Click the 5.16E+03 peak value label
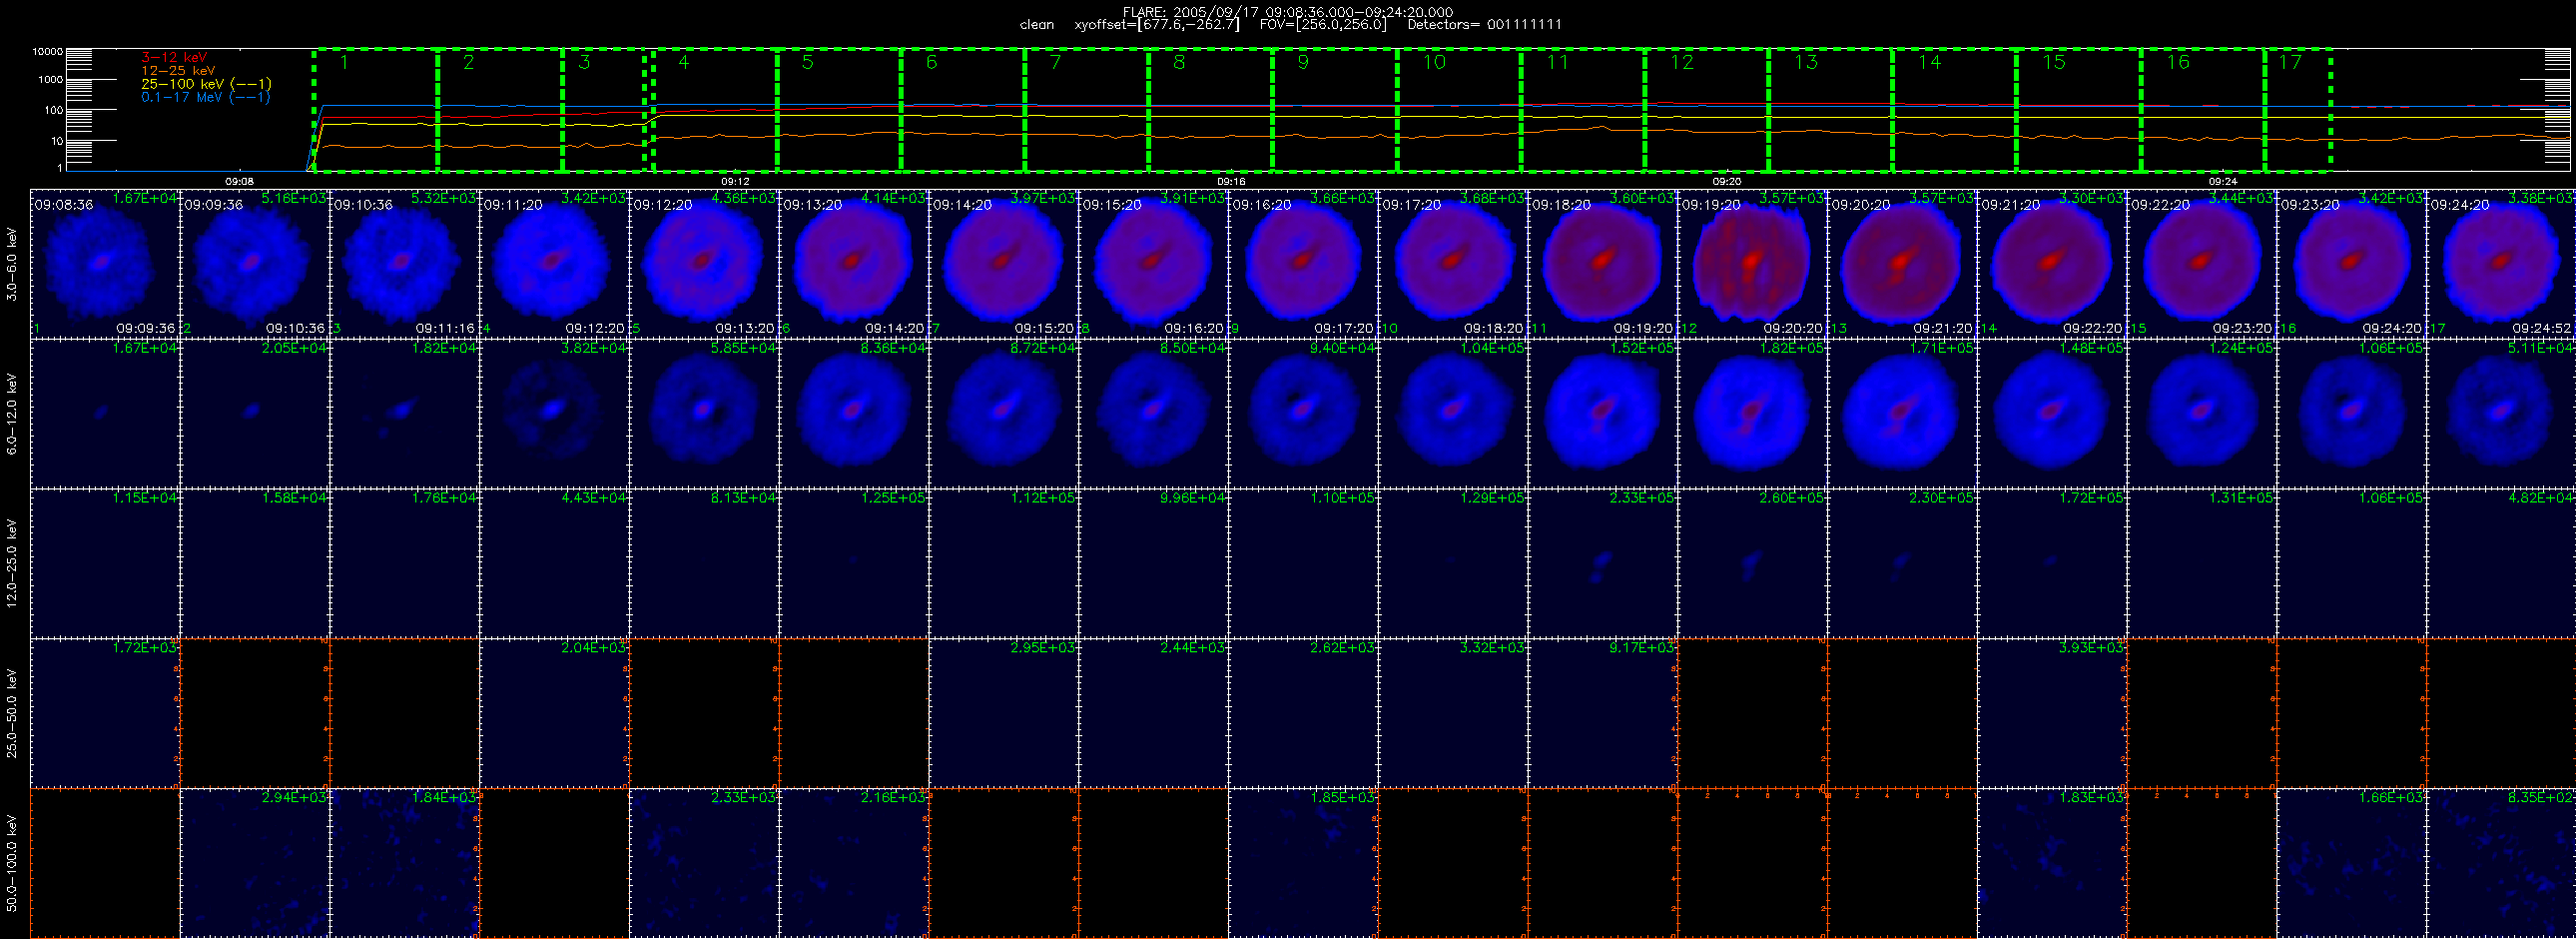 [294, 198]
